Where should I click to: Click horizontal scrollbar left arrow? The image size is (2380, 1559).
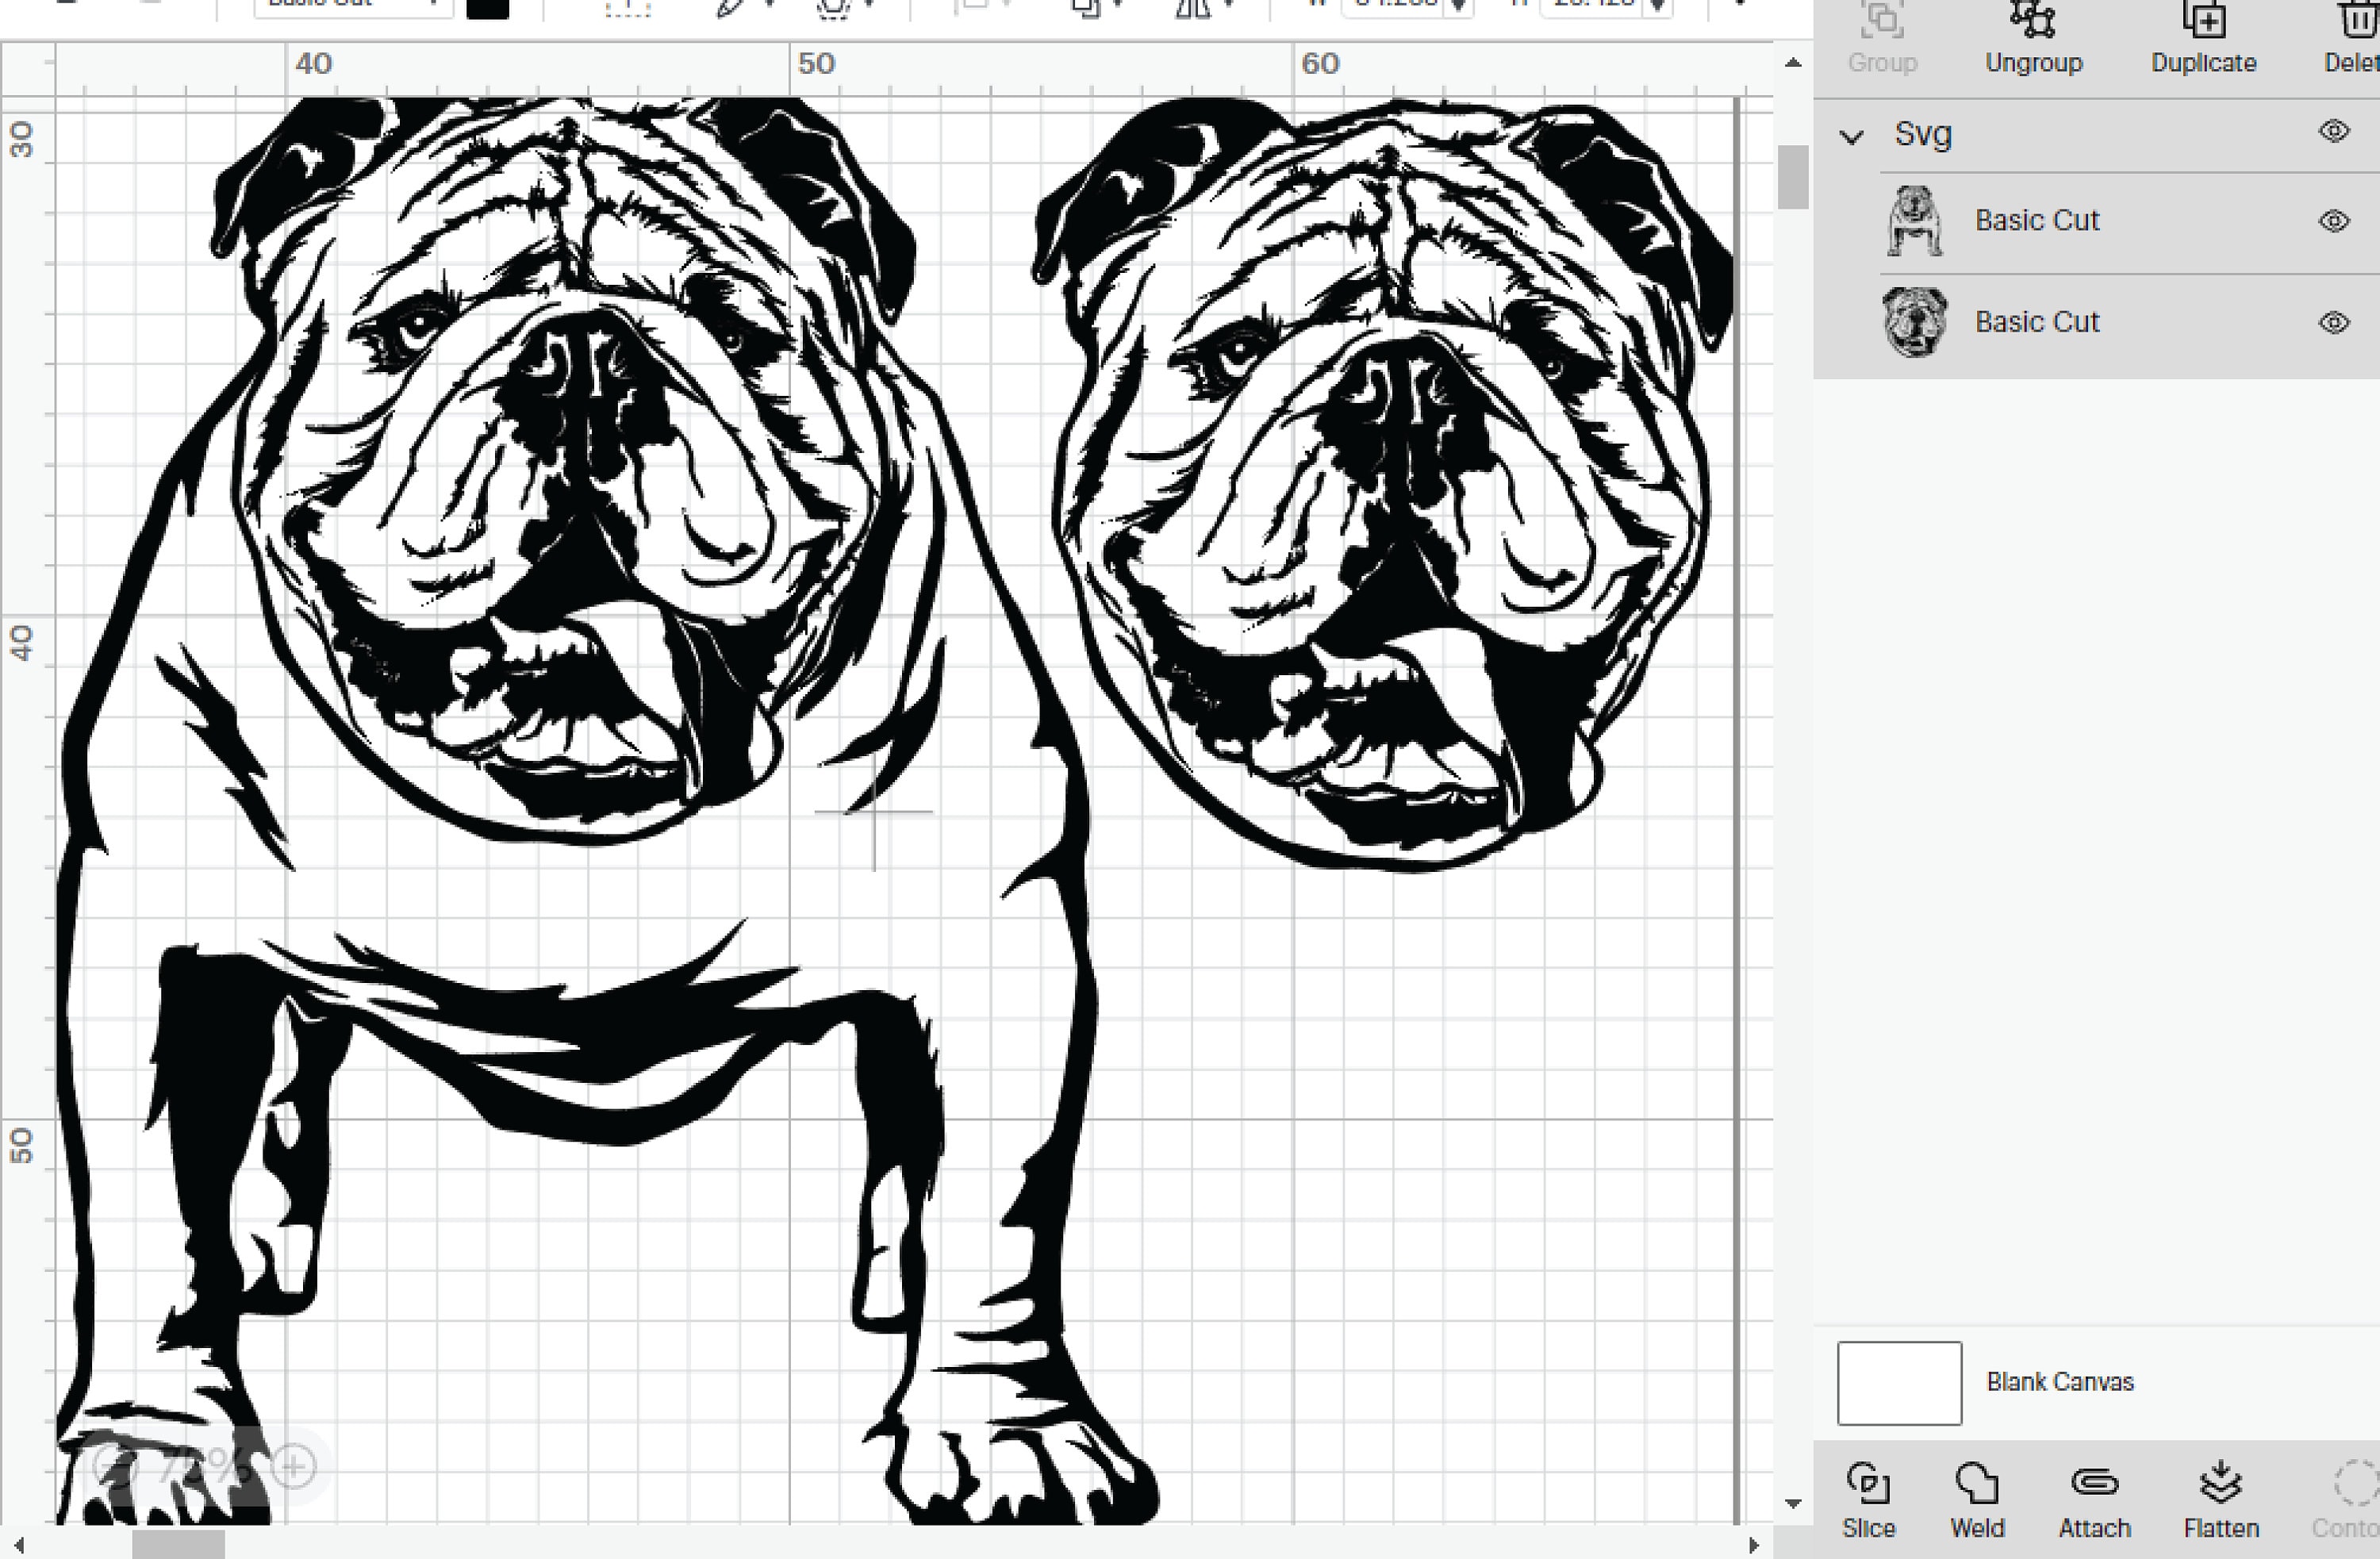pos(18,1545)
